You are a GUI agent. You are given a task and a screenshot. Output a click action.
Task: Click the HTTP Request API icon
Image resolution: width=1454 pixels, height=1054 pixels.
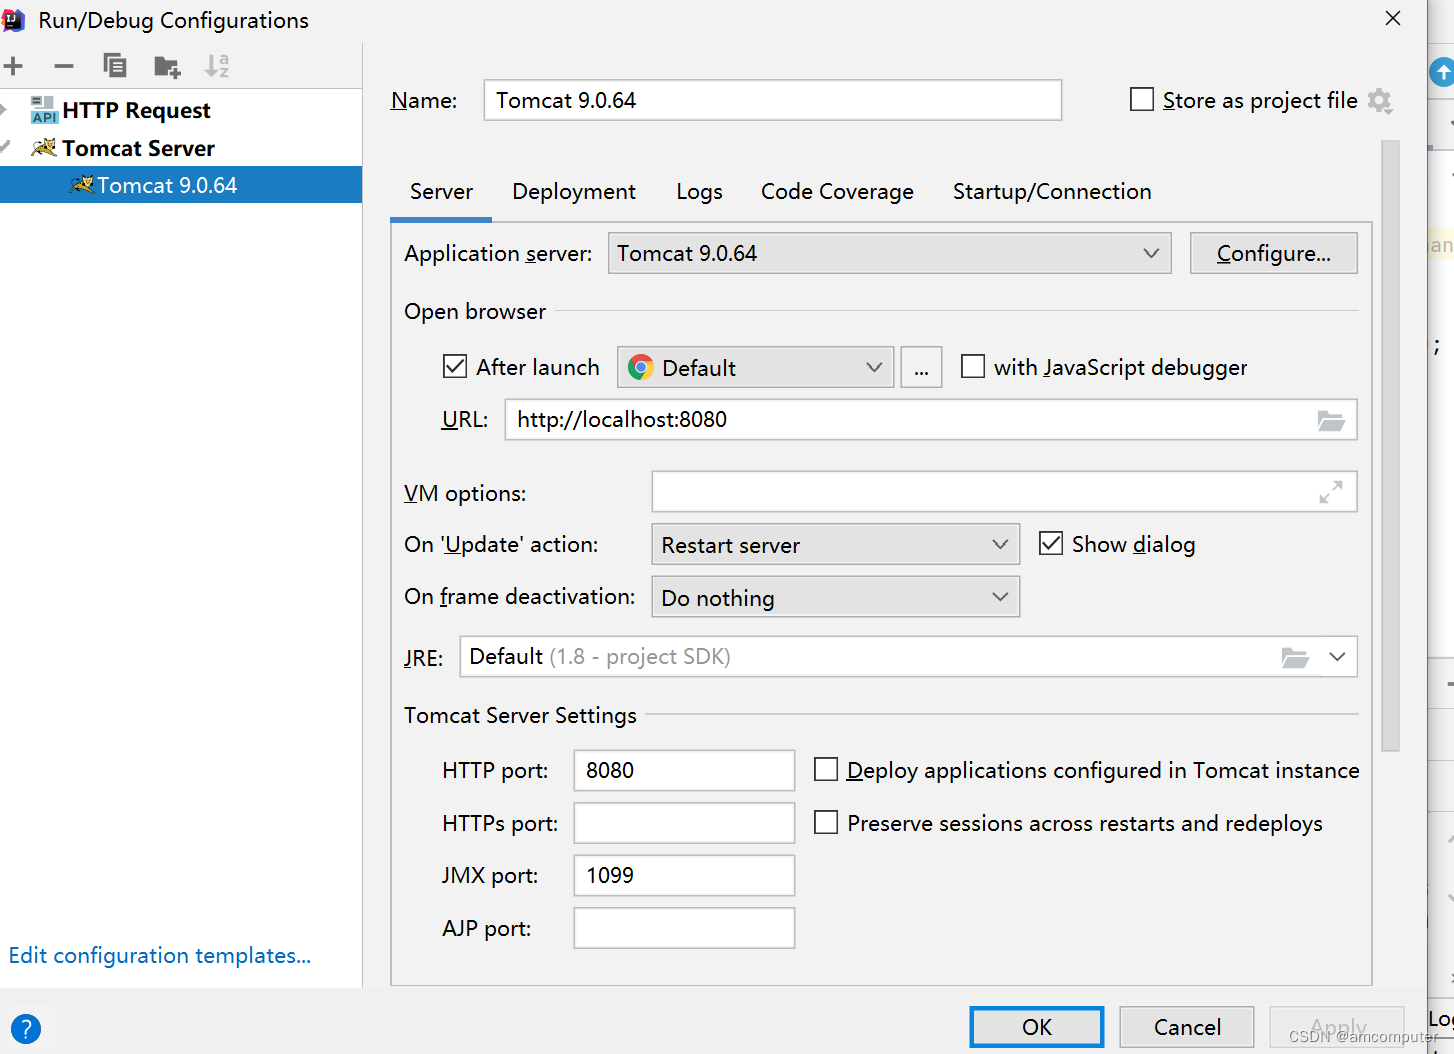click(x=44, y=110)
